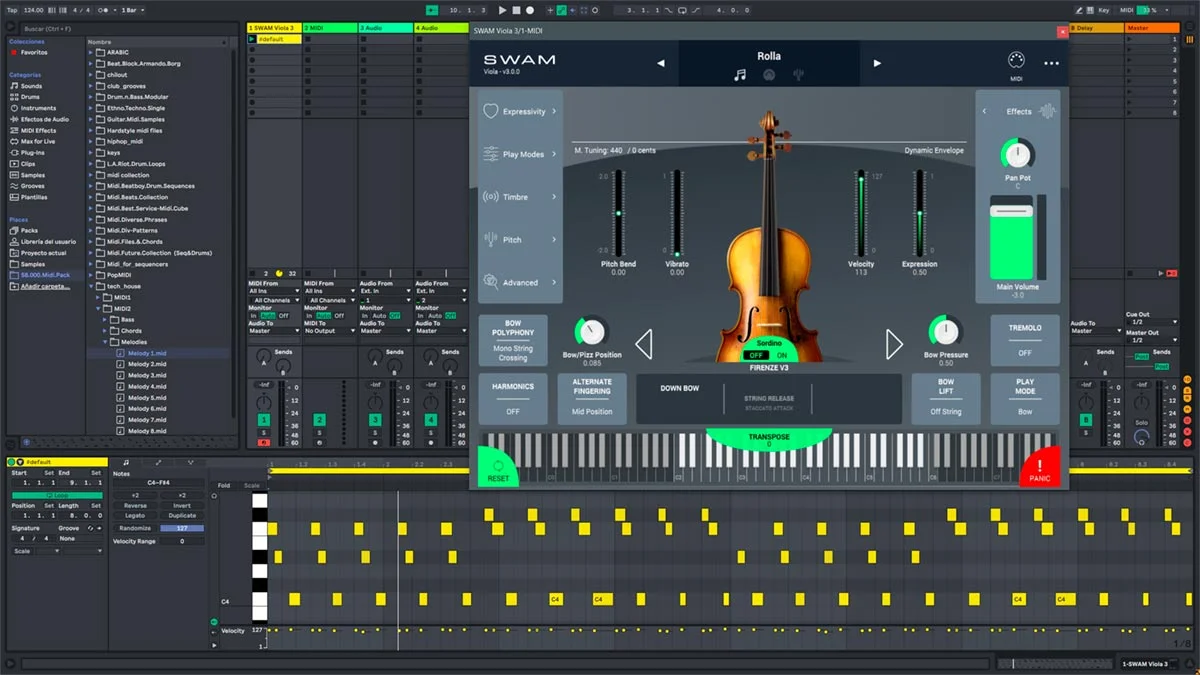Click the Main Volume fader
This screenshot has width=1200, height=675.
point(1011,238)
